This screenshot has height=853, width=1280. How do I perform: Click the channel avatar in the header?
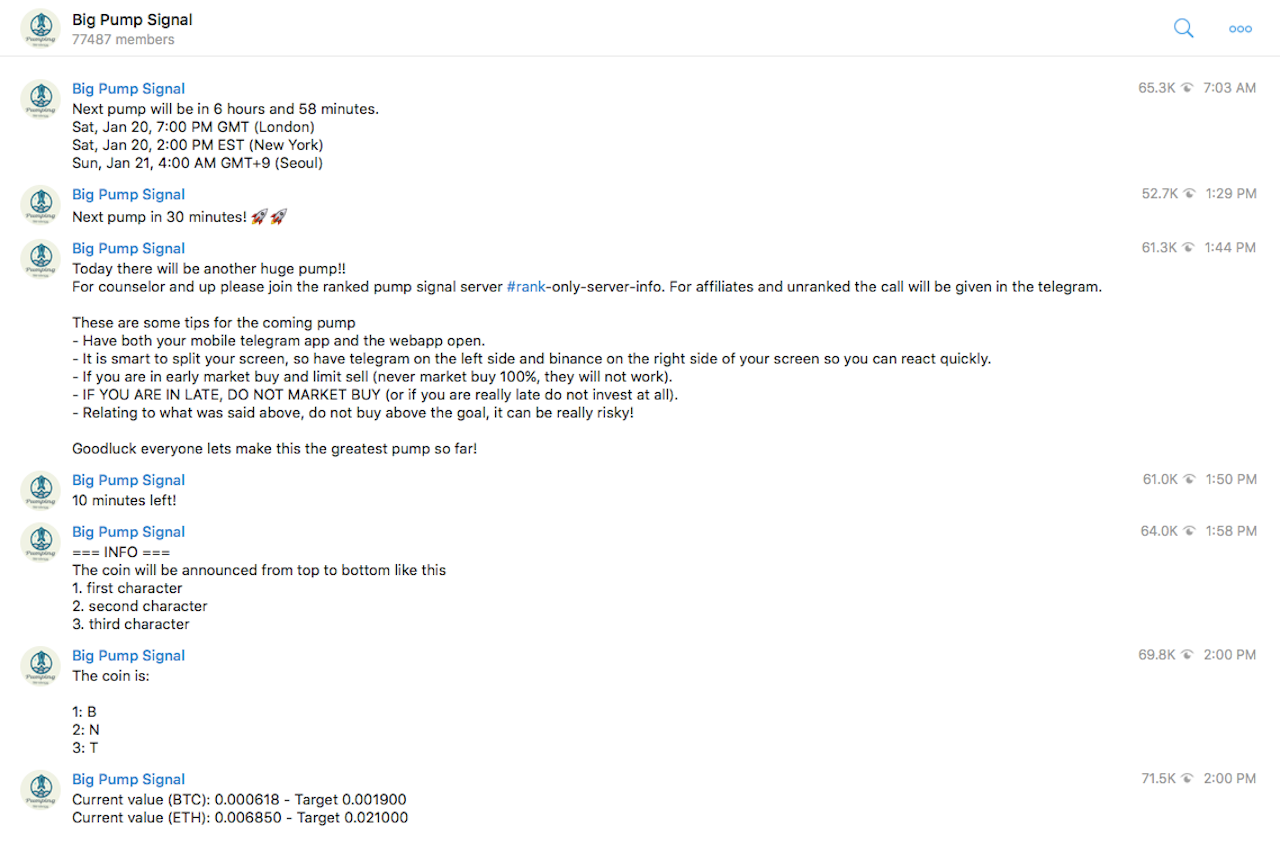pos(40,29)
